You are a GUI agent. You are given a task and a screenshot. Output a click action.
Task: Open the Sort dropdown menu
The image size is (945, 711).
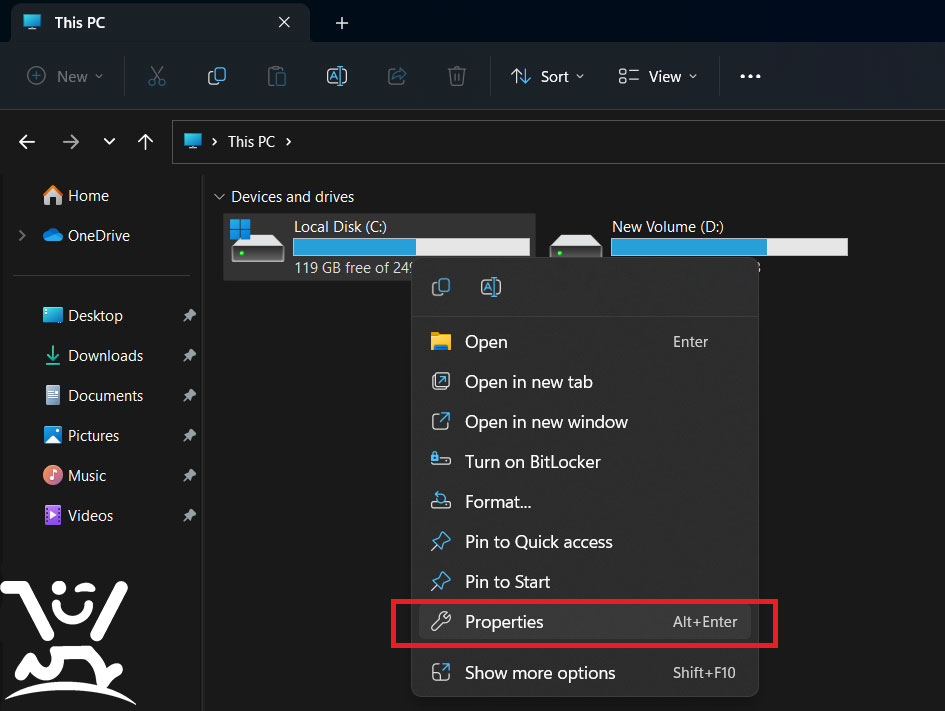point(547,77)
